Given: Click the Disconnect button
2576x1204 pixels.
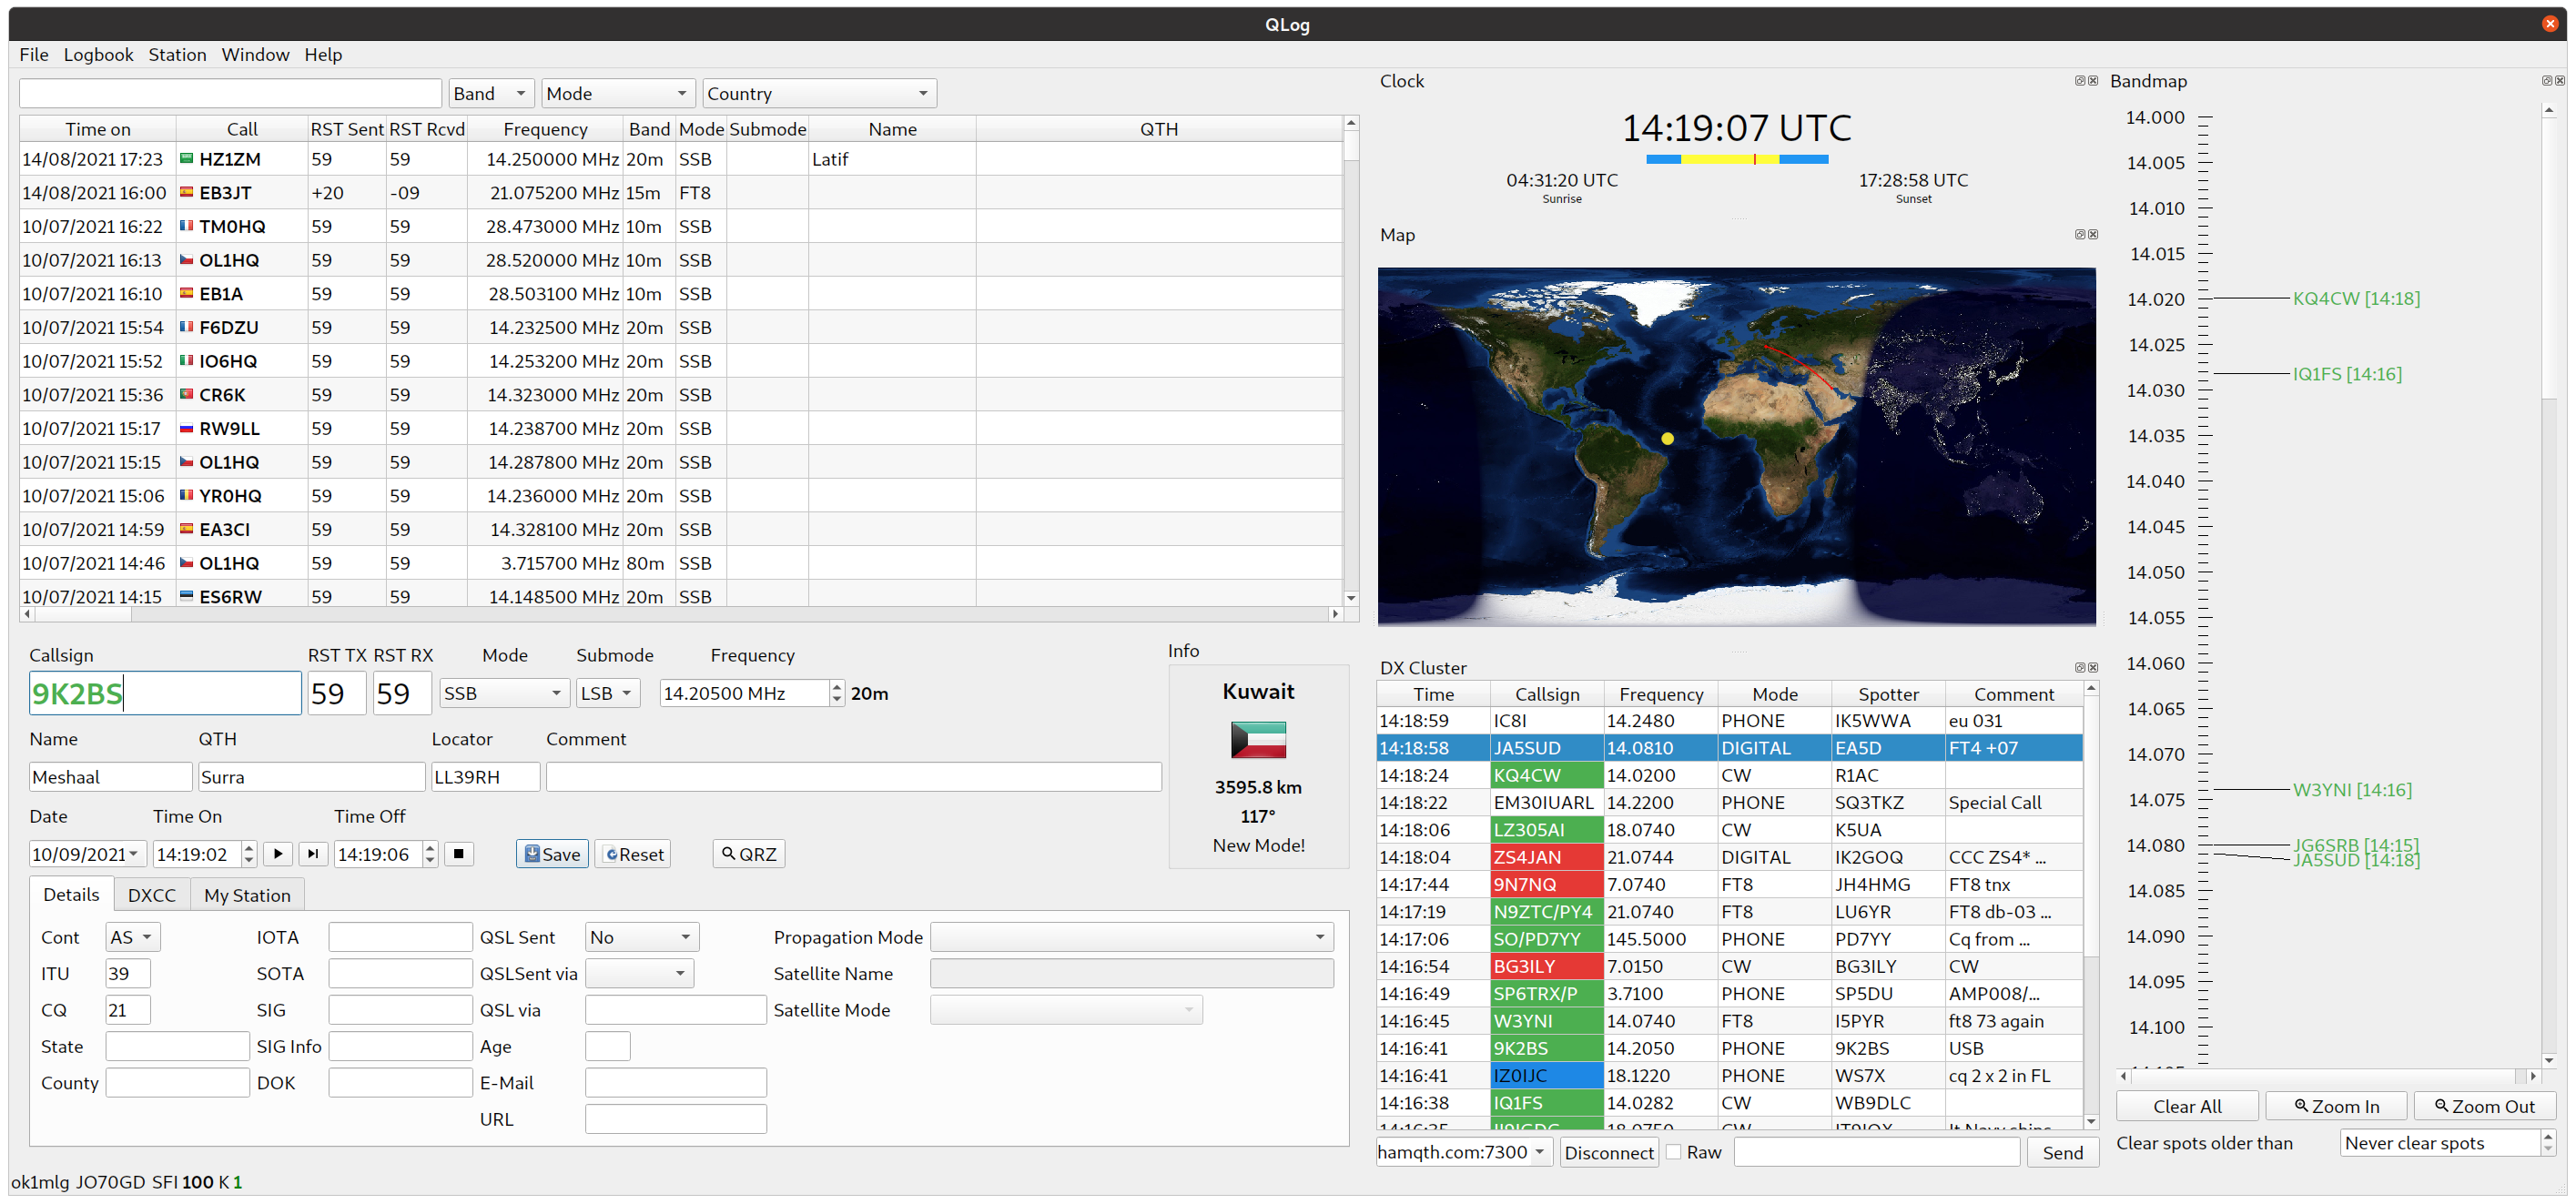Looking at the screenshot, I should 1608,1152.
